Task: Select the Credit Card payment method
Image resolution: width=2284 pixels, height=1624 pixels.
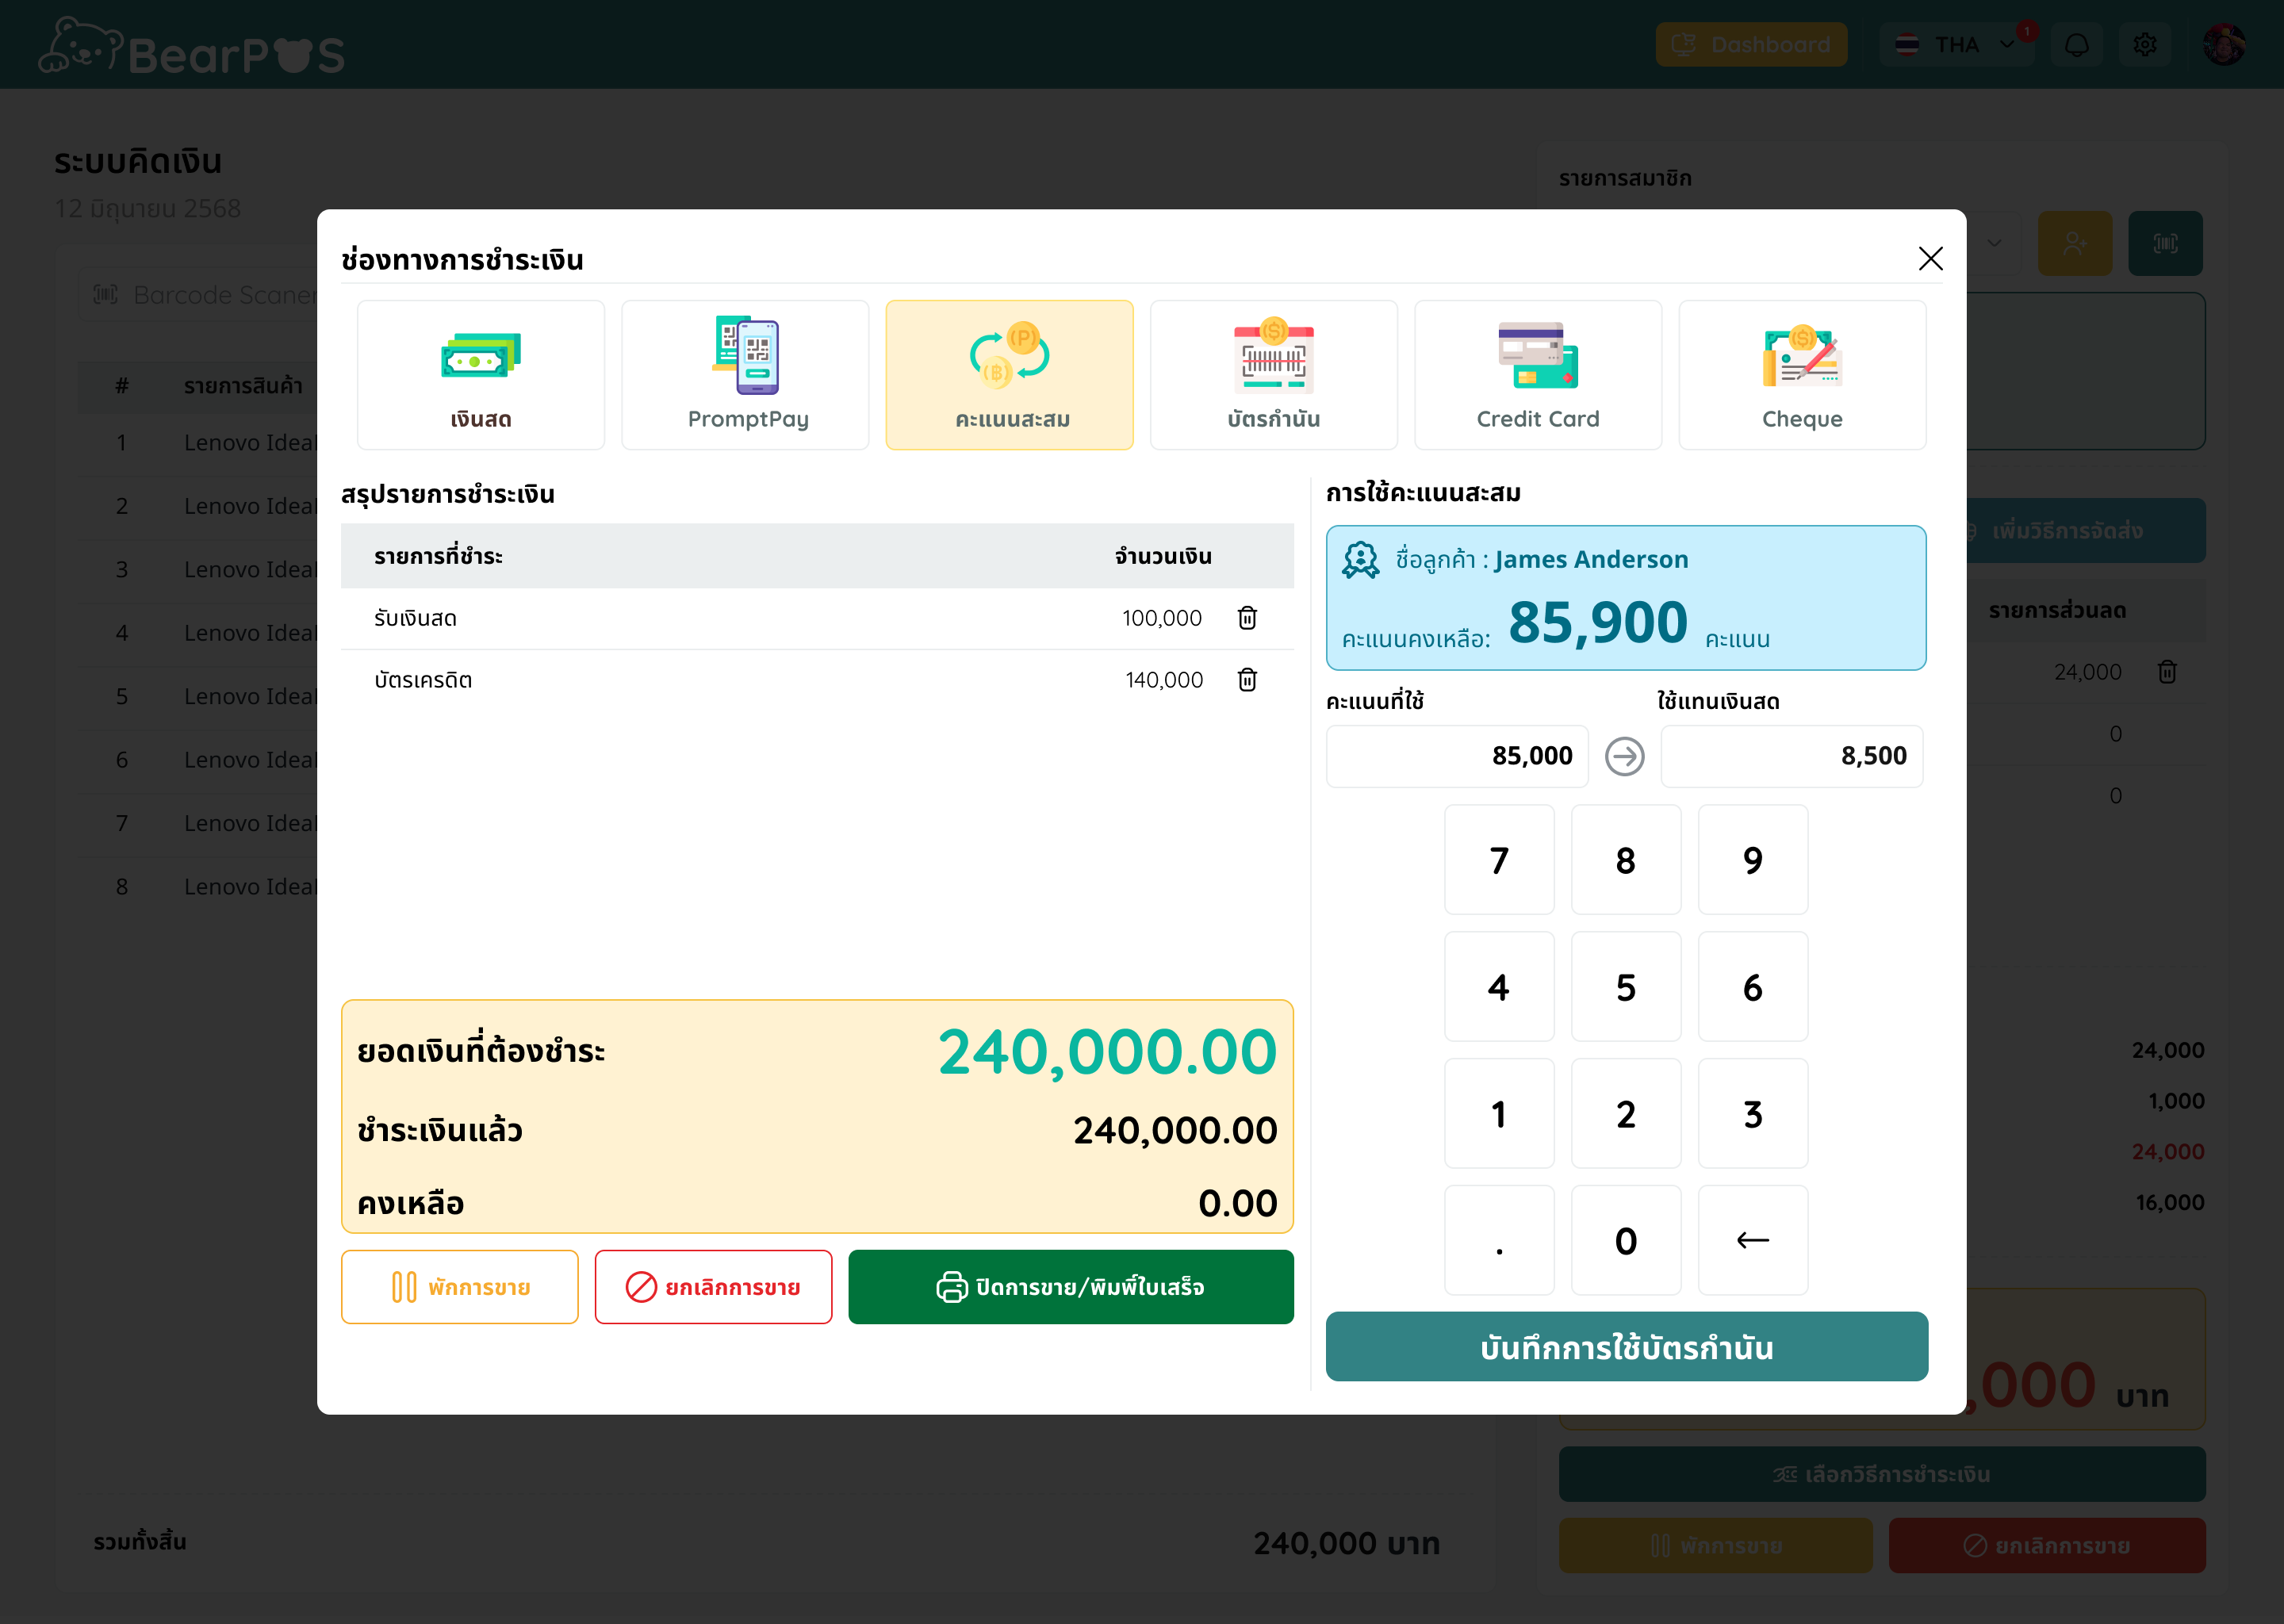Action: click(x=1538, y=375)
